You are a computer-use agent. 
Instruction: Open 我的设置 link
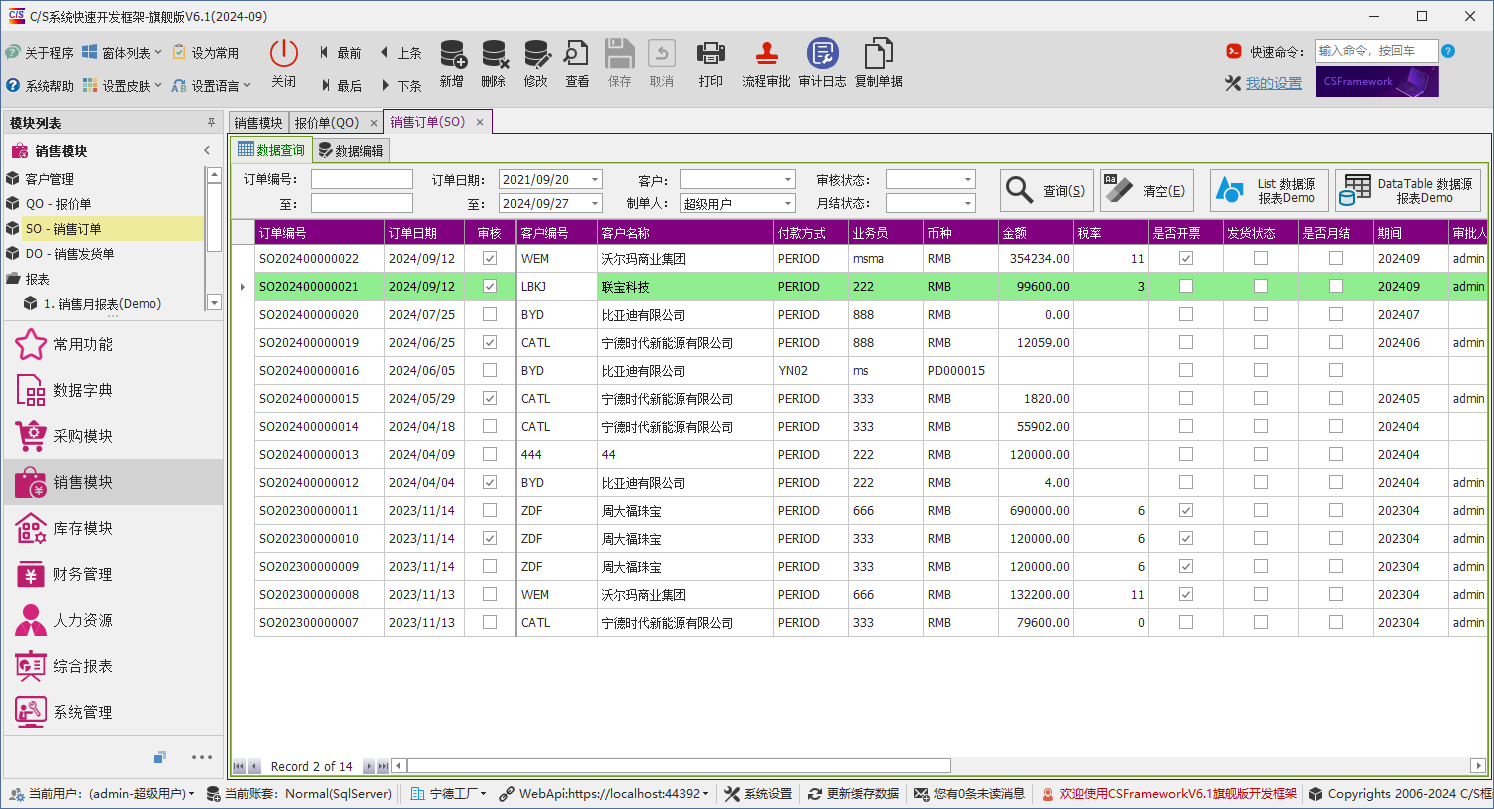pos(1273,84)
